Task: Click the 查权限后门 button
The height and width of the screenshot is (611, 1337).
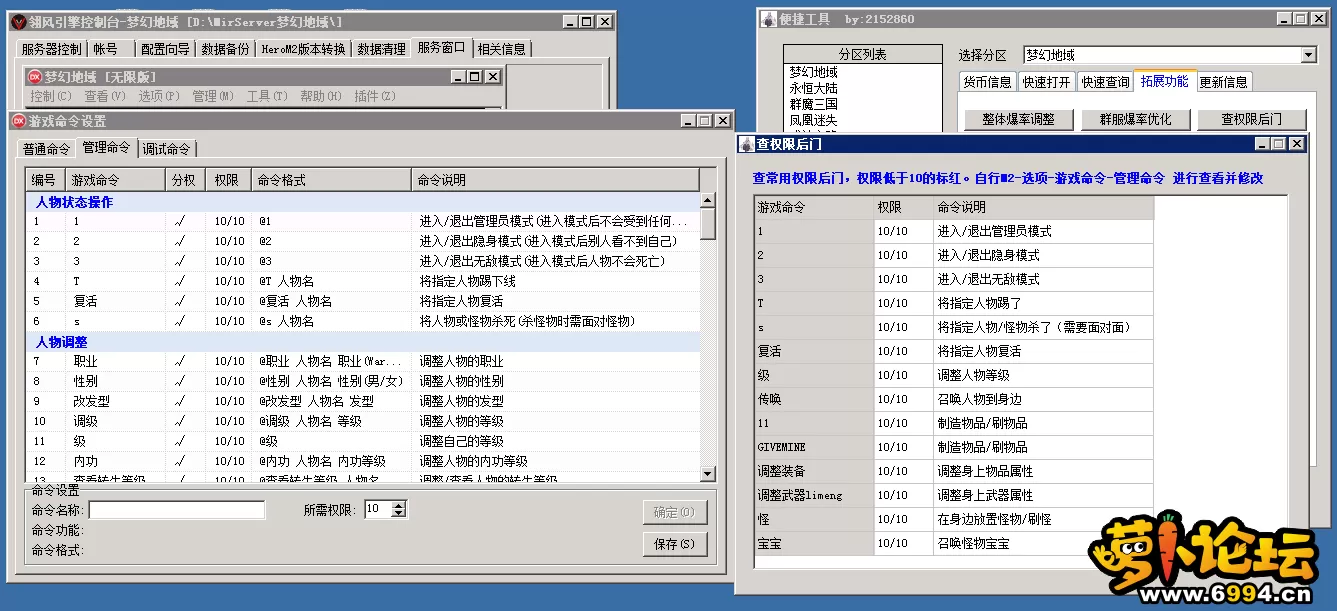Action: (x=1251, y=119)
